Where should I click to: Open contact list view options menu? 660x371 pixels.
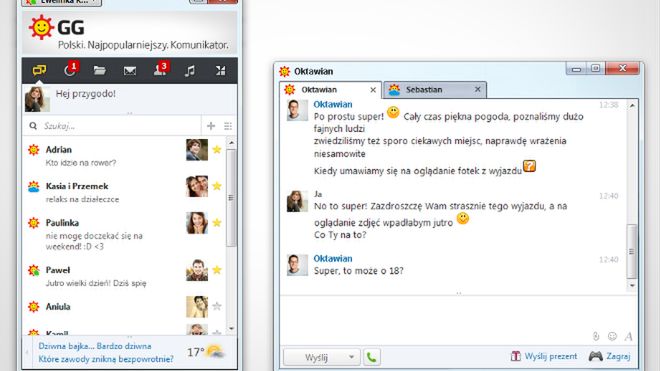tap(228, 126)
